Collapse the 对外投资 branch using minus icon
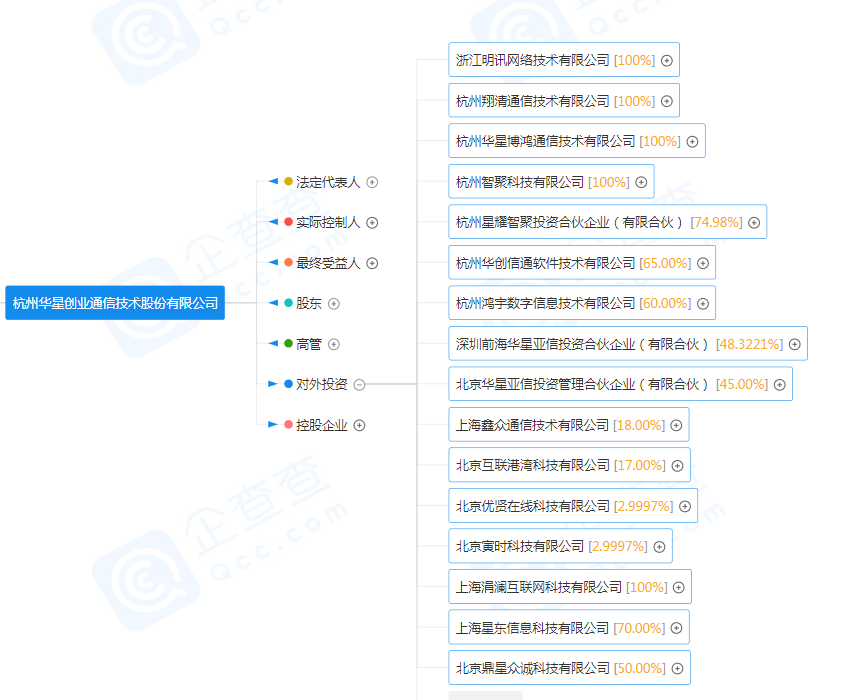 coord(359,384)
